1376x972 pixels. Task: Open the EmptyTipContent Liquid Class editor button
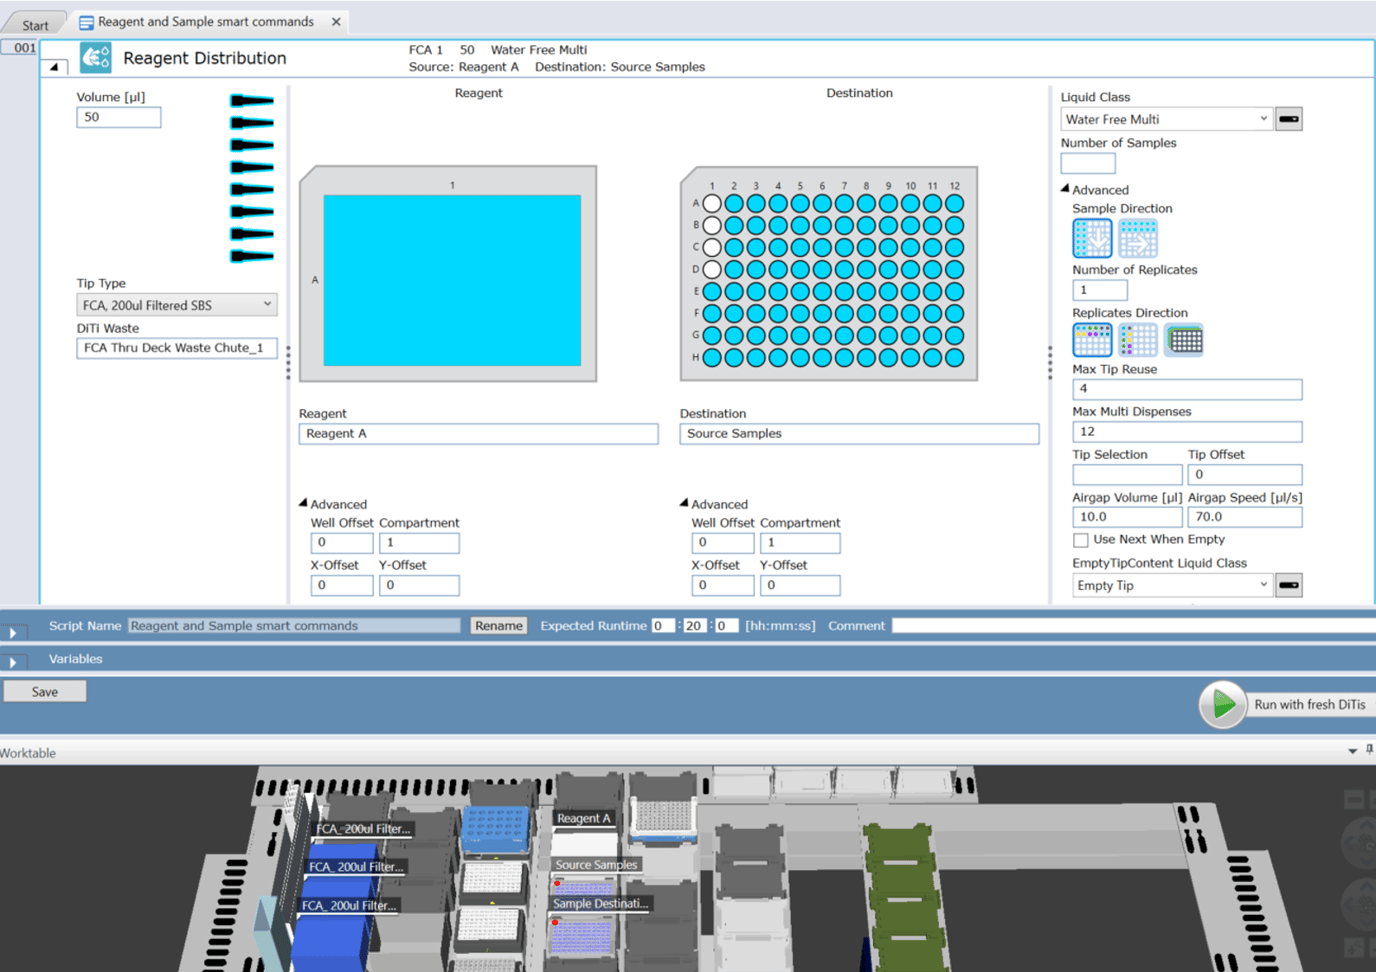1289,585
